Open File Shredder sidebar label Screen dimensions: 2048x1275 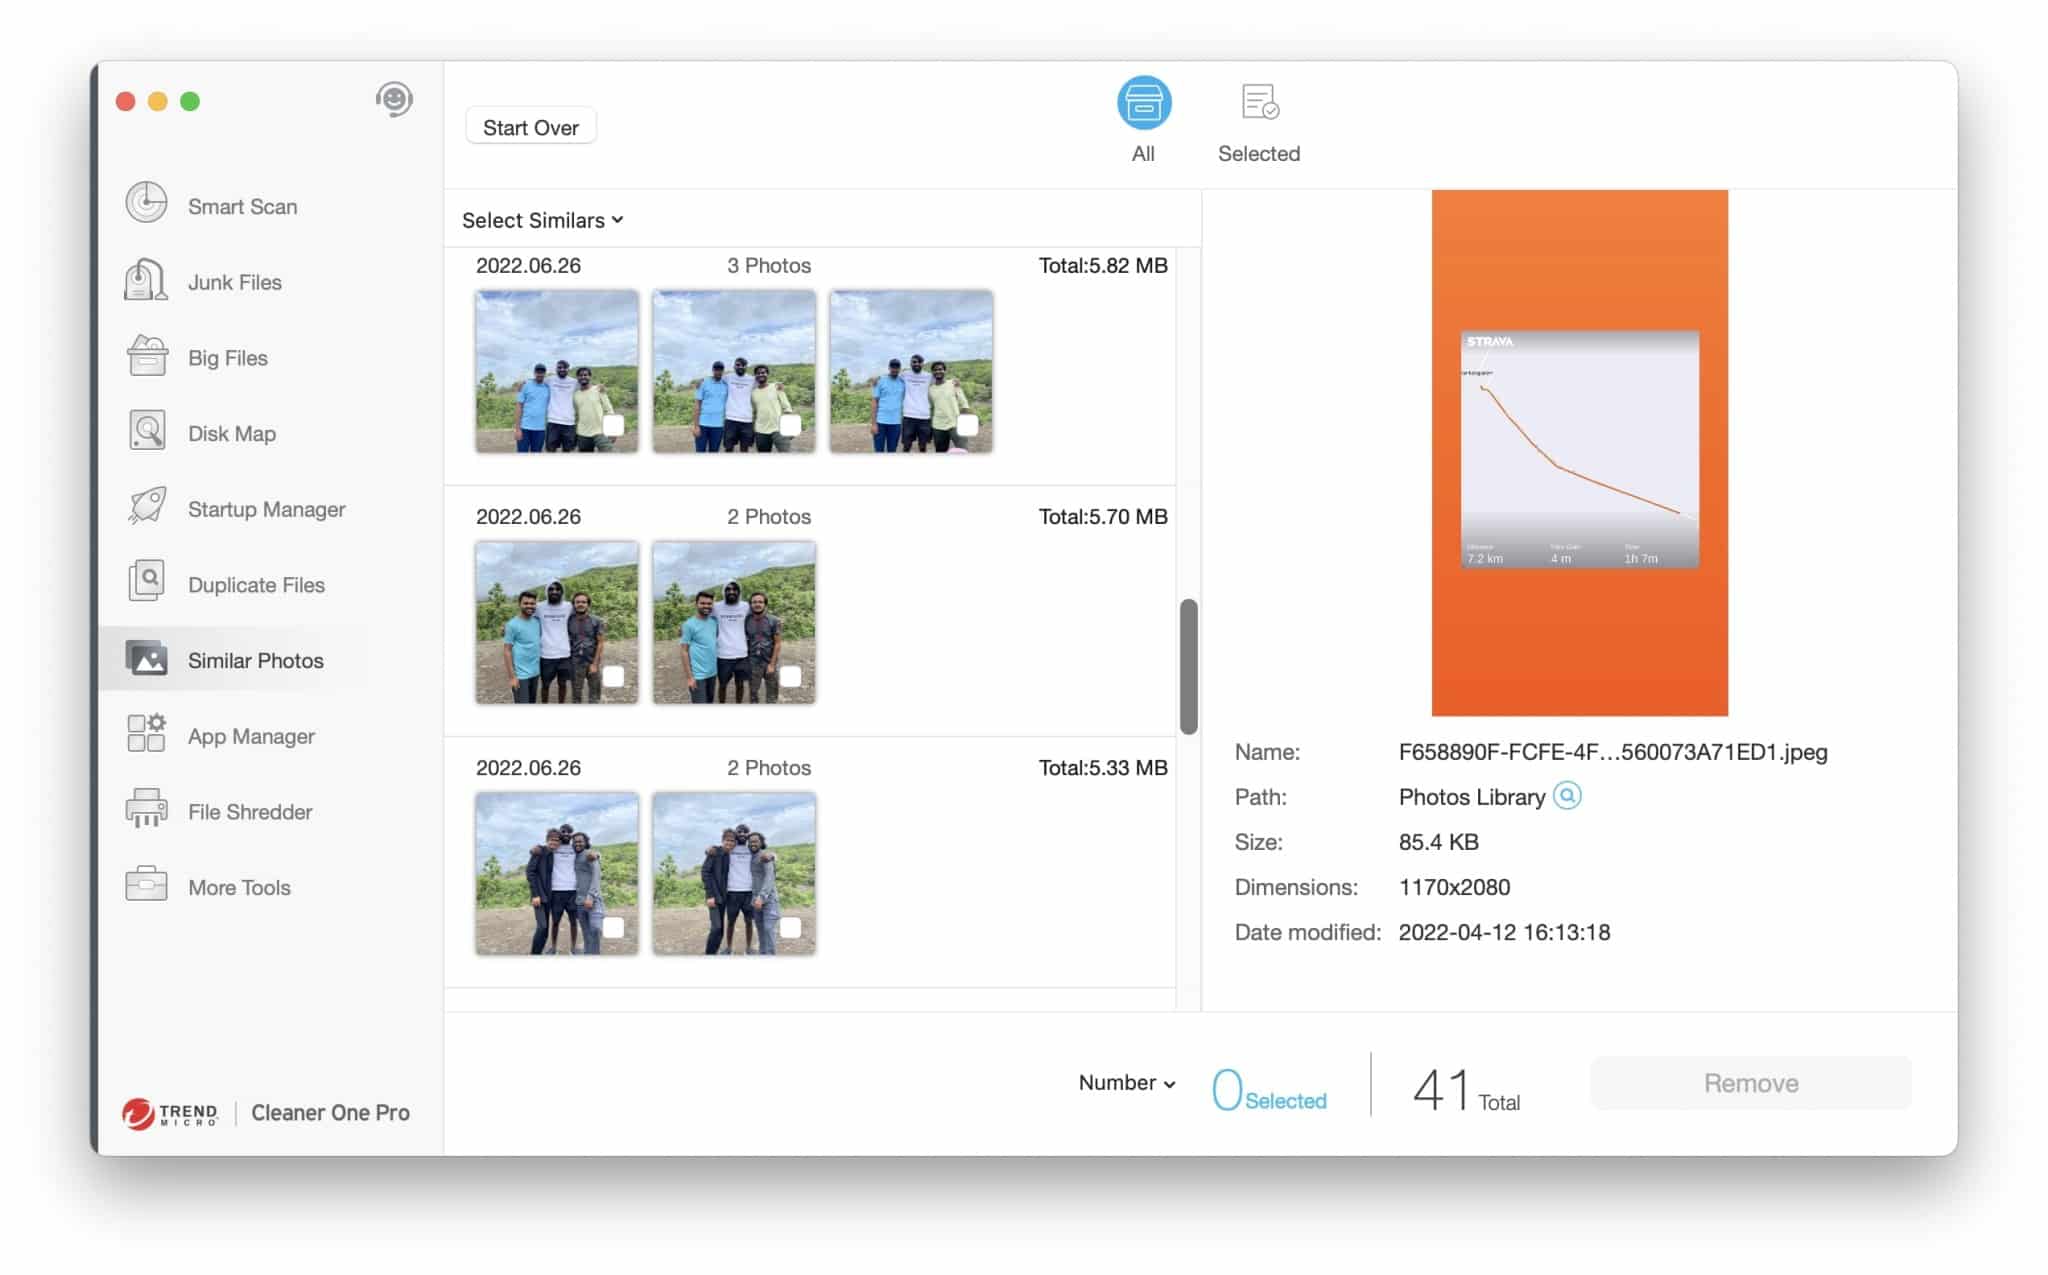click(251, 812)
